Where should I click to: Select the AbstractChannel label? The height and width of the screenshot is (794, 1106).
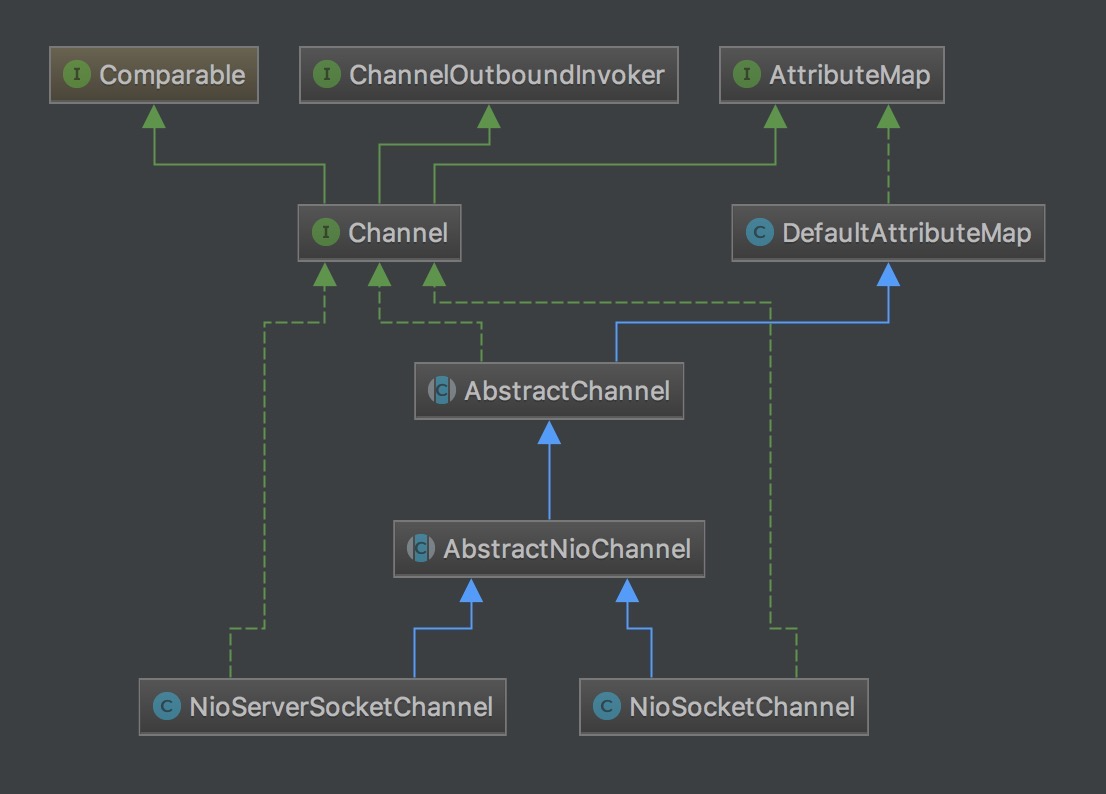click(567, 391)
